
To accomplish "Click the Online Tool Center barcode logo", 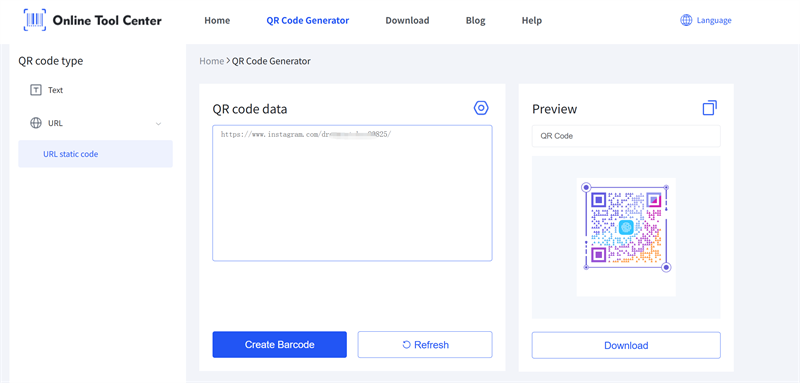I will (35, 20).
